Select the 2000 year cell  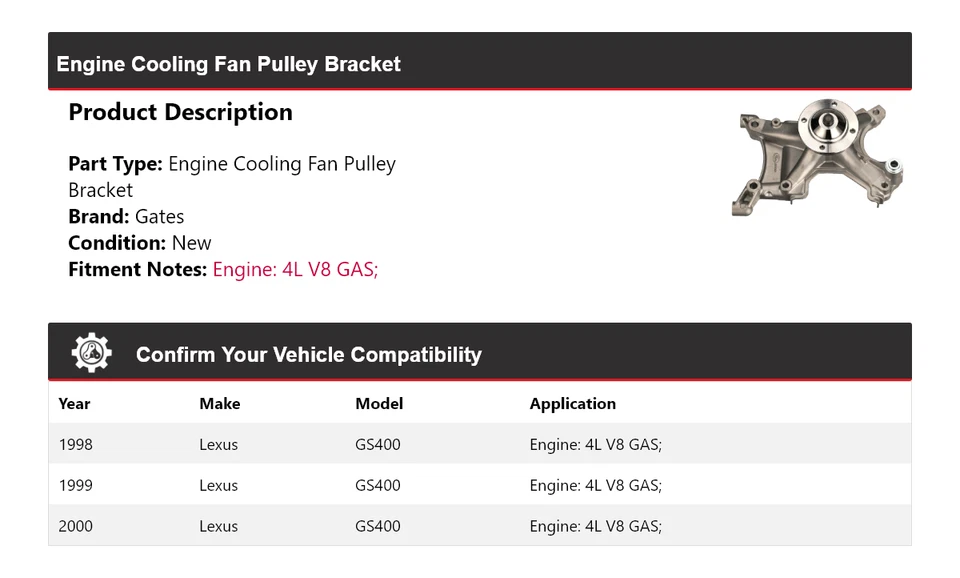point(75,526)
